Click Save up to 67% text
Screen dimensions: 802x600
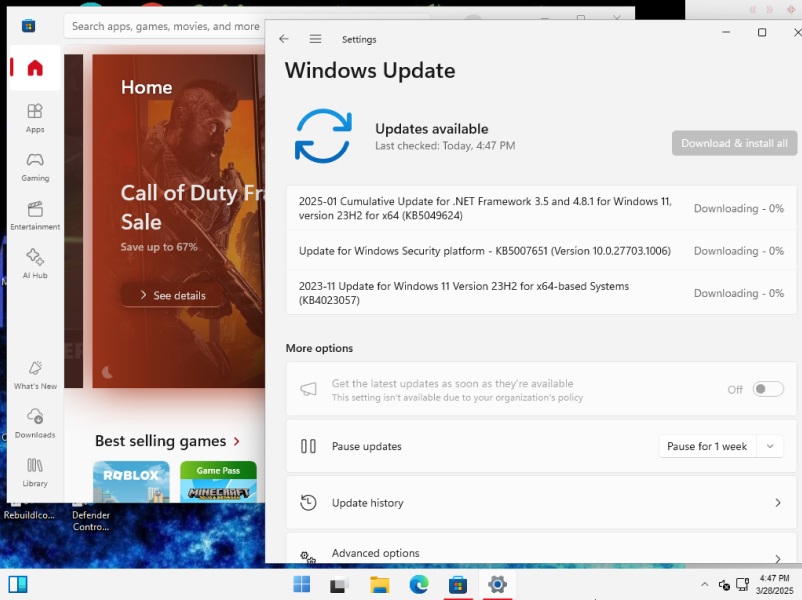[159, 247]
